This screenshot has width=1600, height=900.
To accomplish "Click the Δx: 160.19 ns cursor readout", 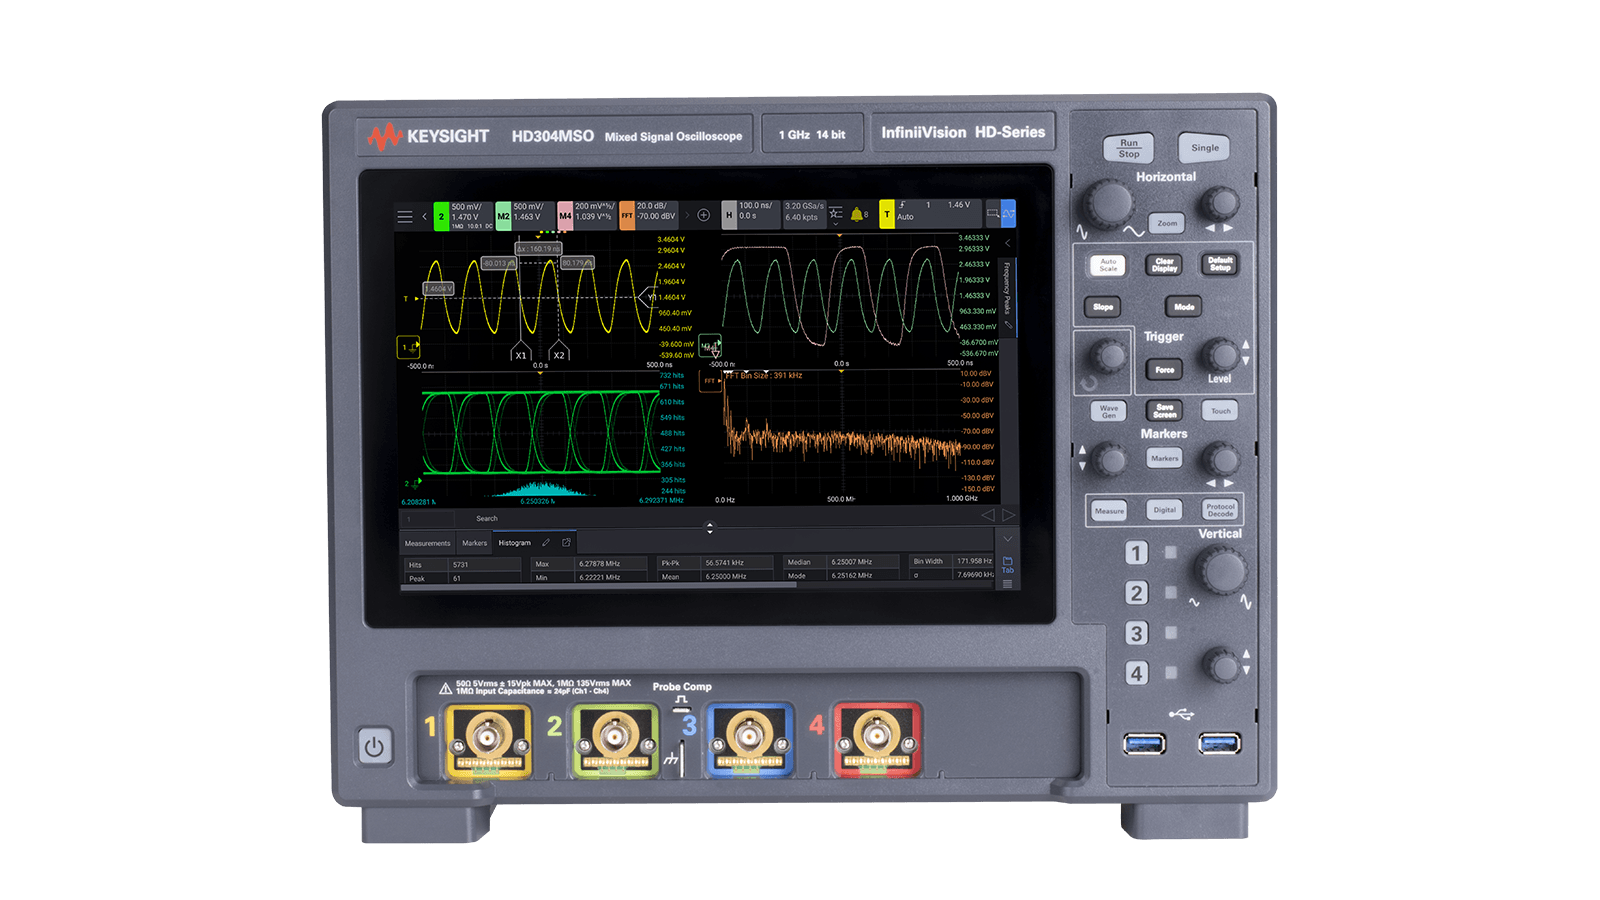I will (539, 249).
